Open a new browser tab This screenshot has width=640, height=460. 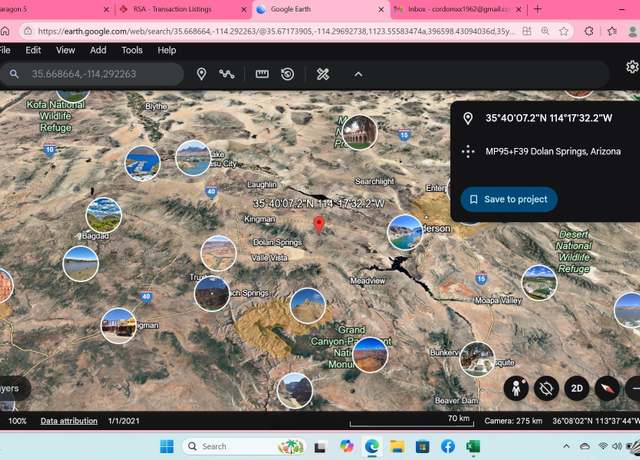pyautogui.click(x=538, y=9)
